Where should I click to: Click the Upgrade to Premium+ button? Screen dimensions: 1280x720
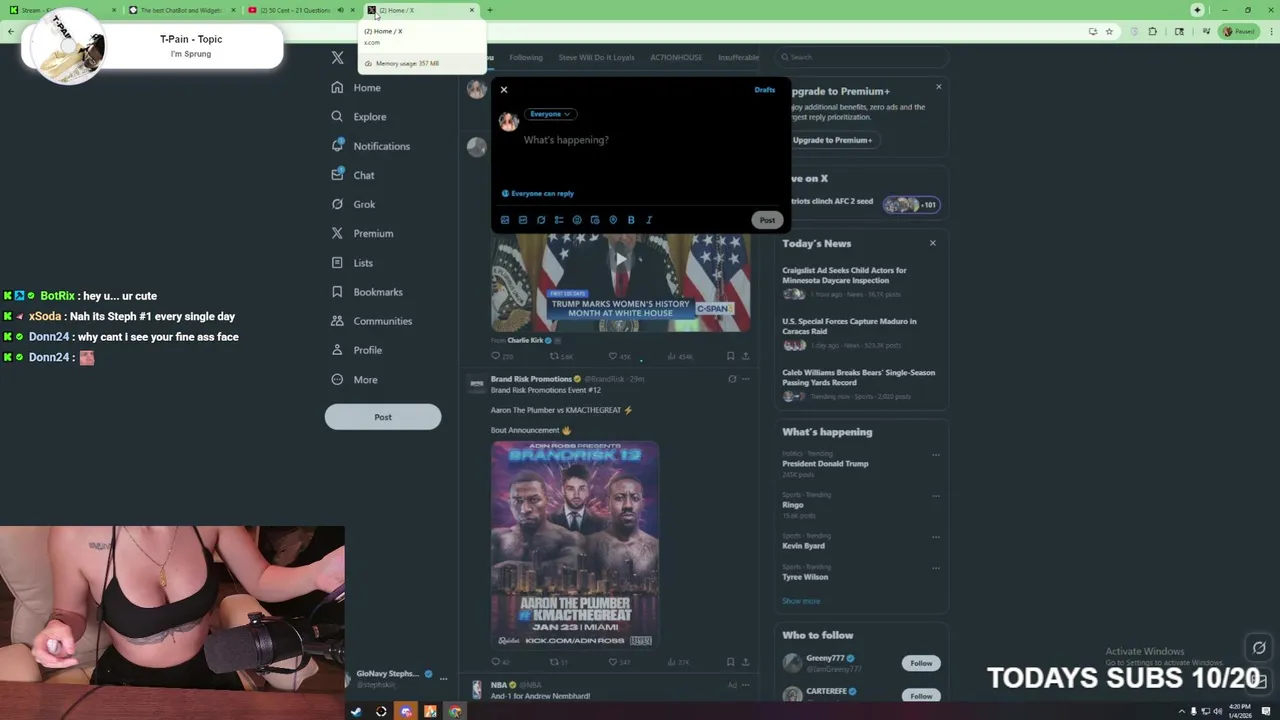tap(832, 140)
